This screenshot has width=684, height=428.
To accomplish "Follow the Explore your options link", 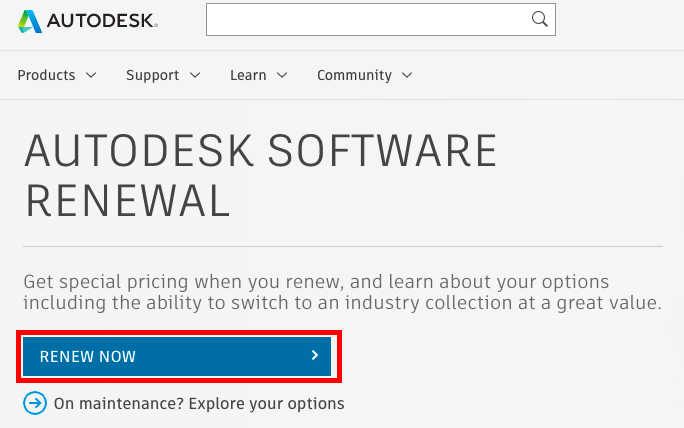I will [x=199, y=404].
